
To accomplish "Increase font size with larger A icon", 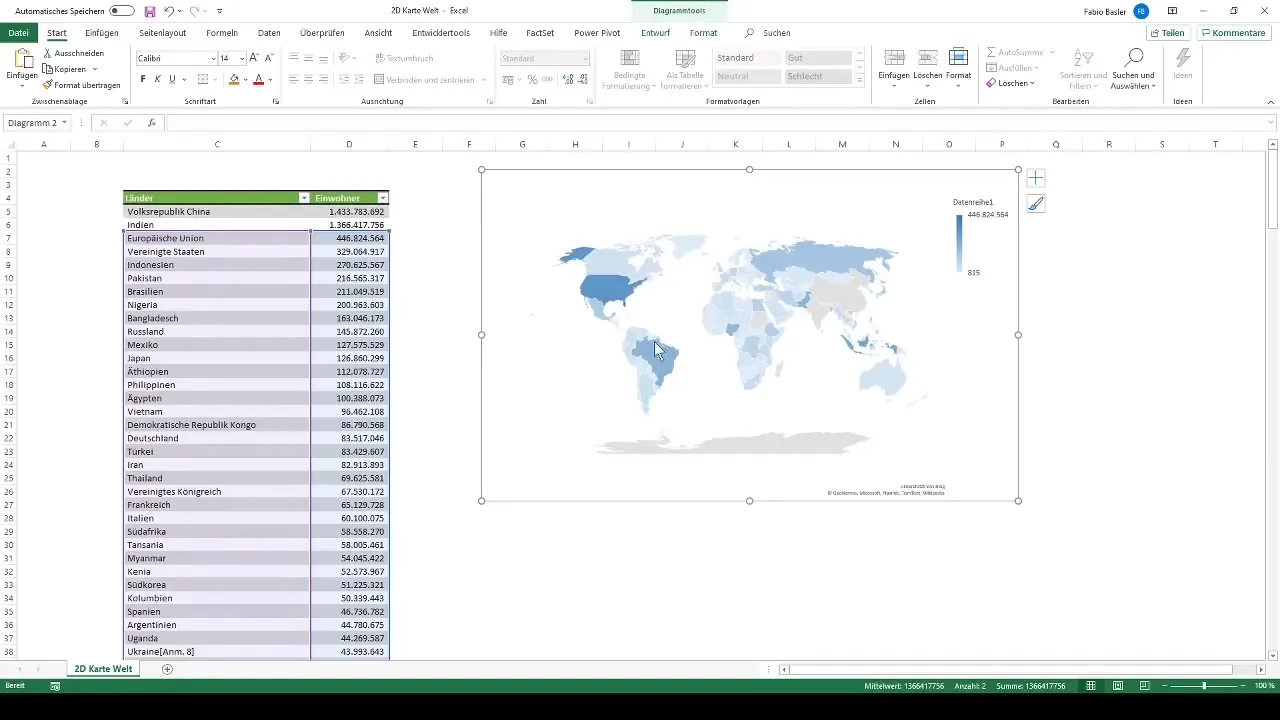I will point(254,59).
